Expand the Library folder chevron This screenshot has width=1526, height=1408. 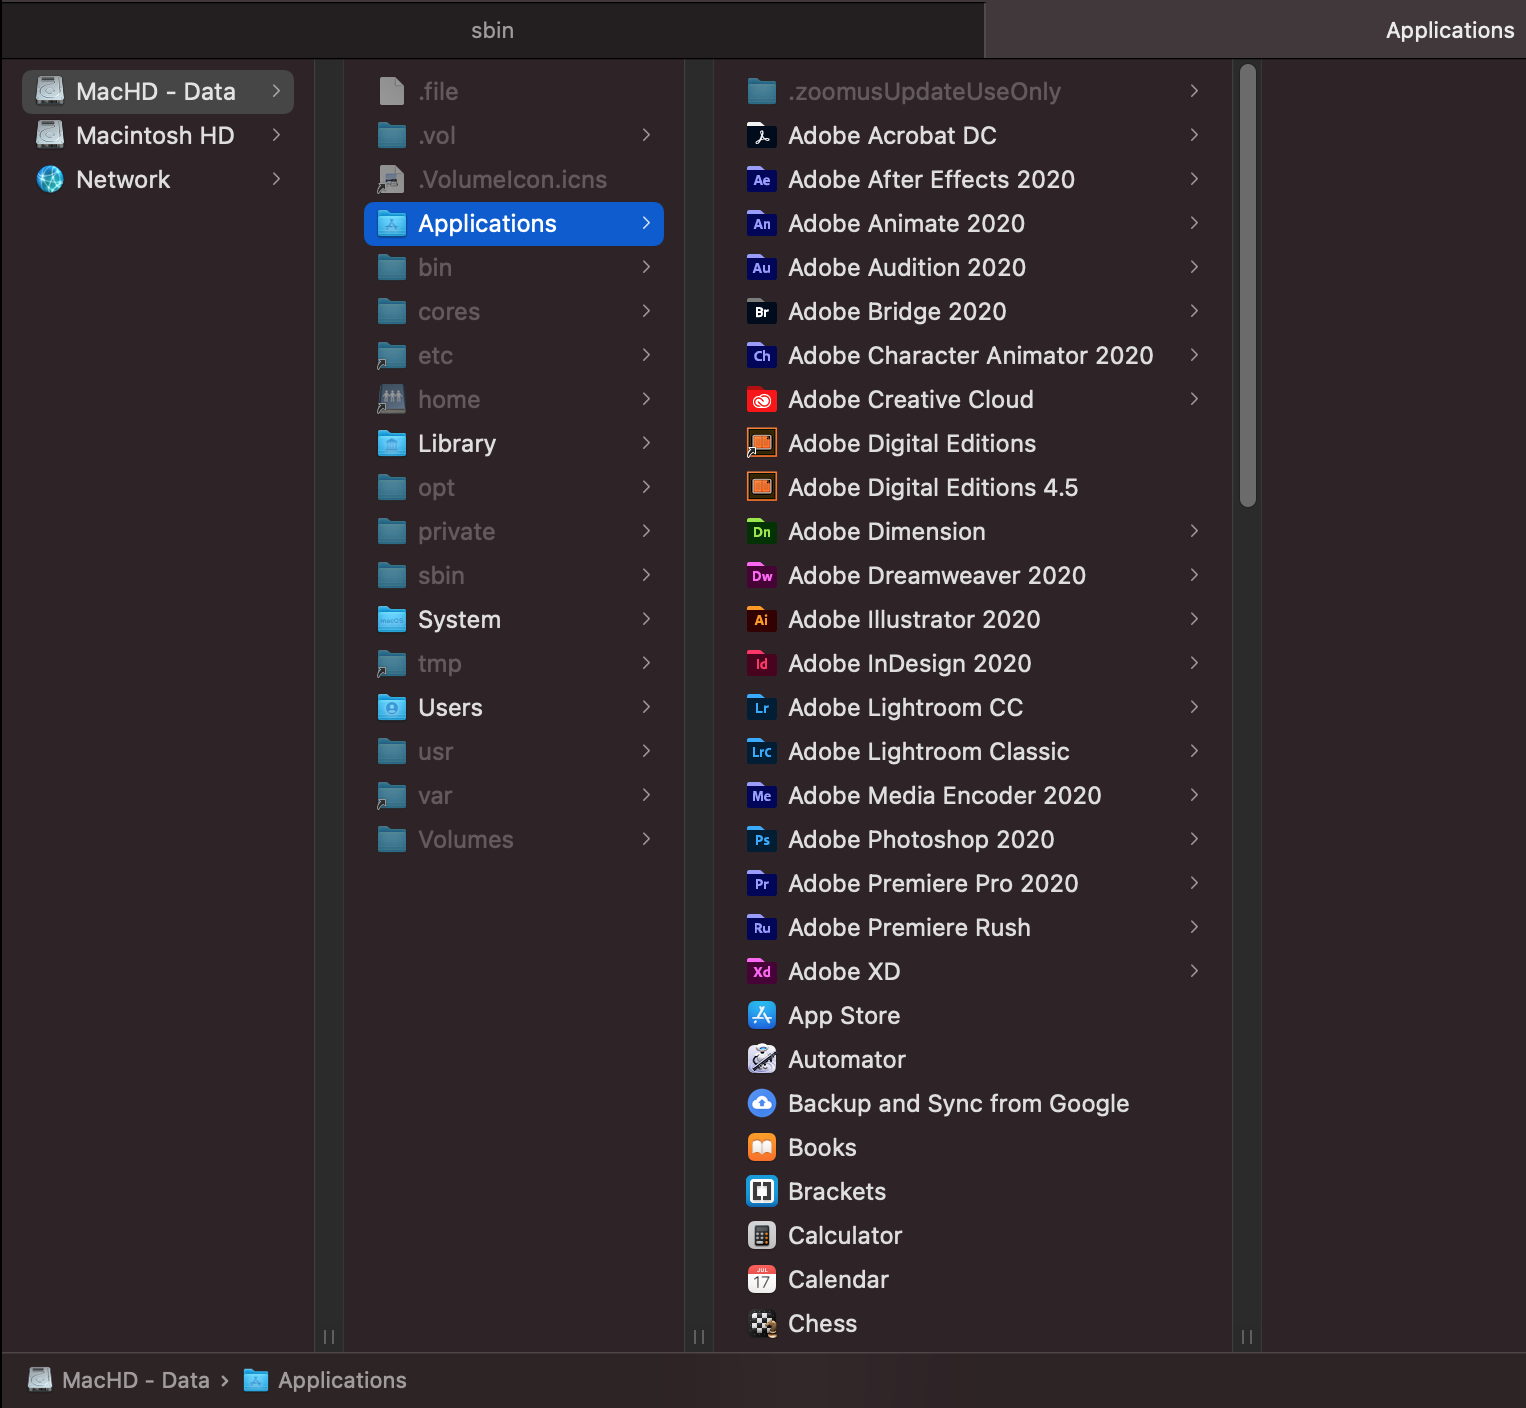tap(647, 443)
